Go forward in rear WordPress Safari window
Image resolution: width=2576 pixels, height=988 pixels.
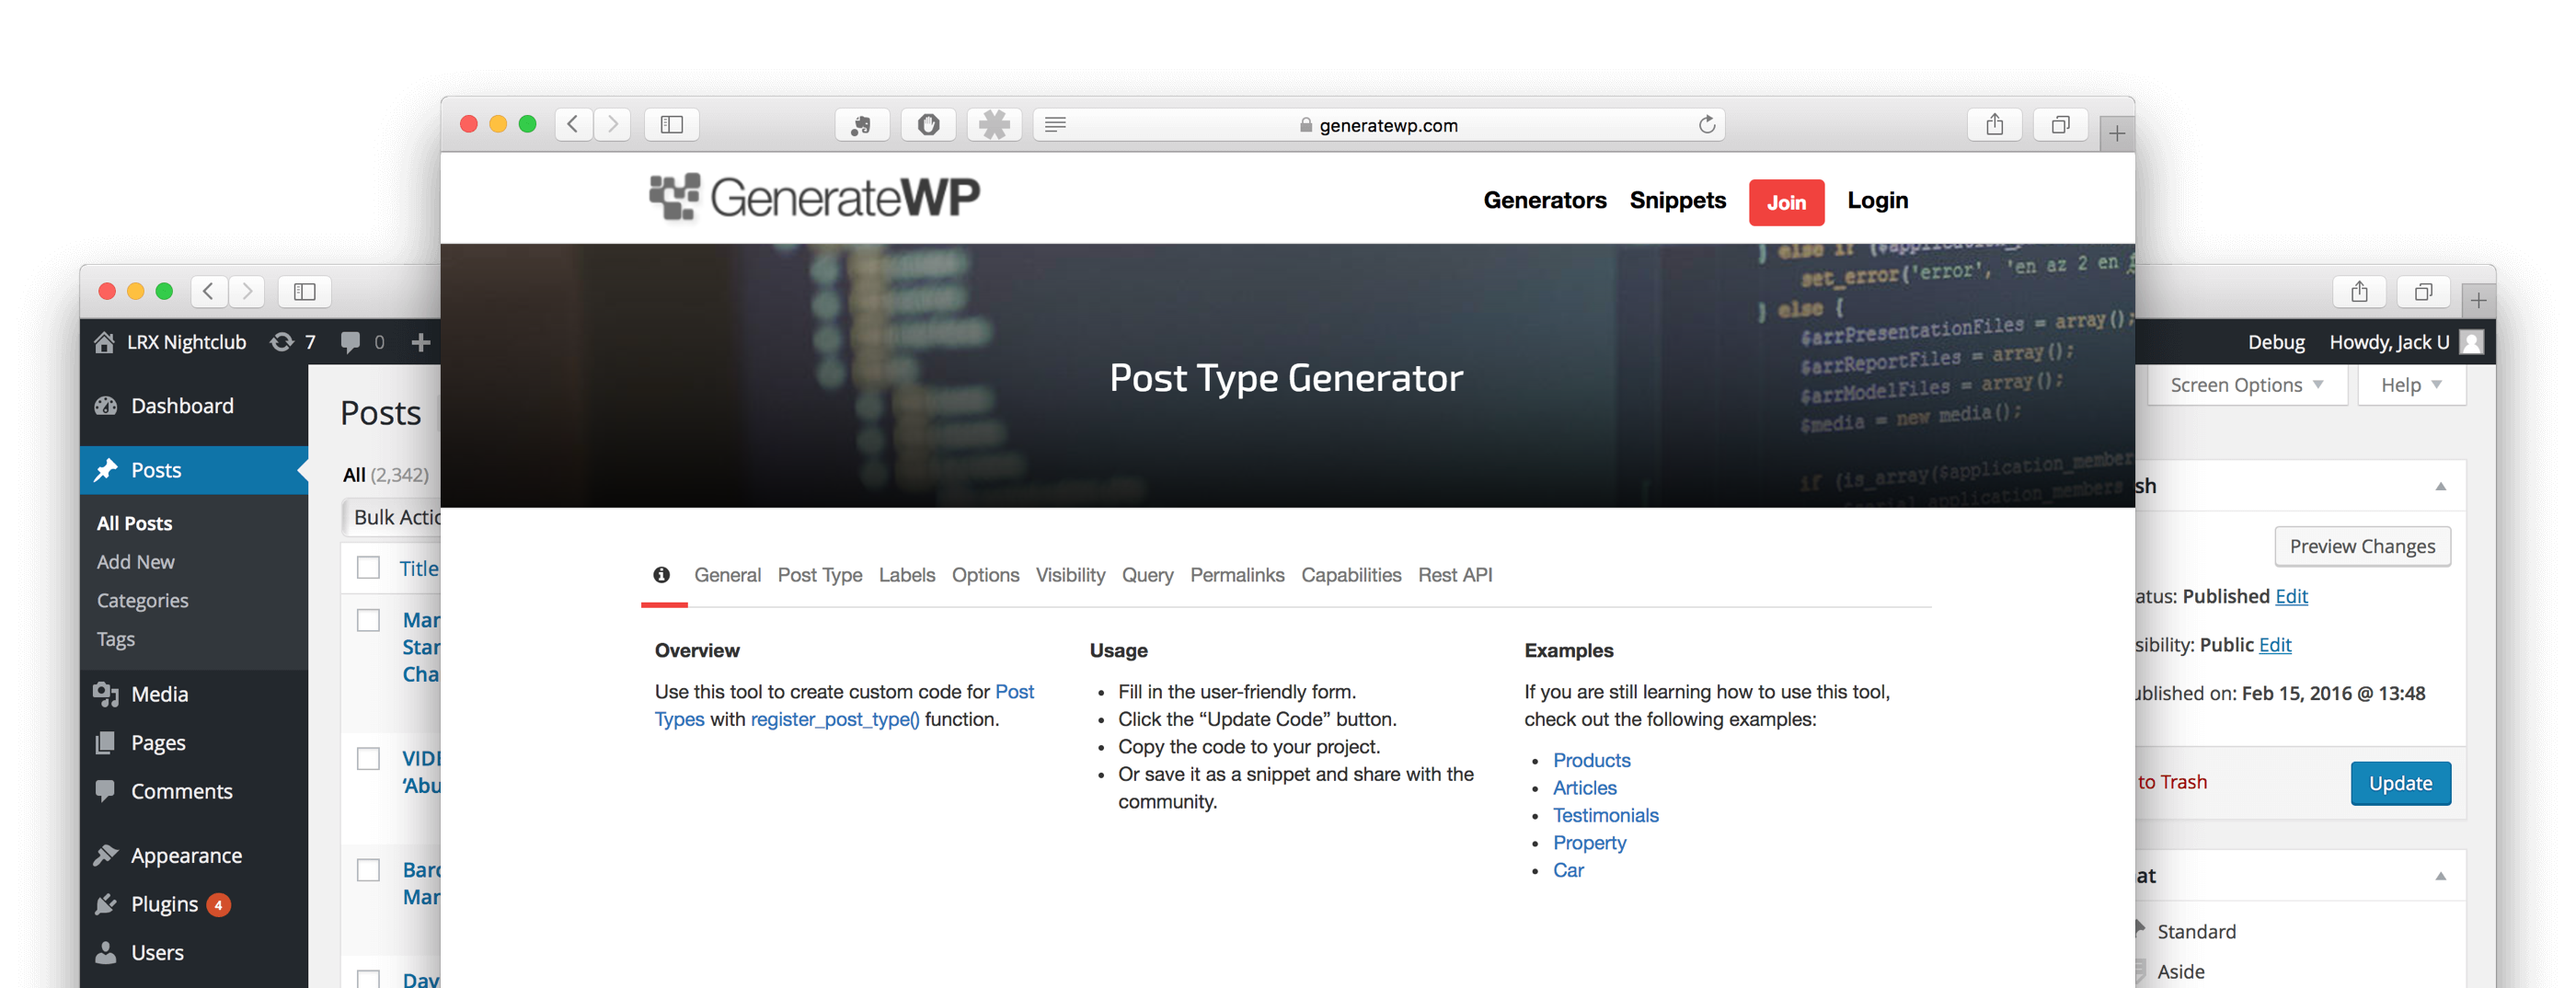point(247,292)
